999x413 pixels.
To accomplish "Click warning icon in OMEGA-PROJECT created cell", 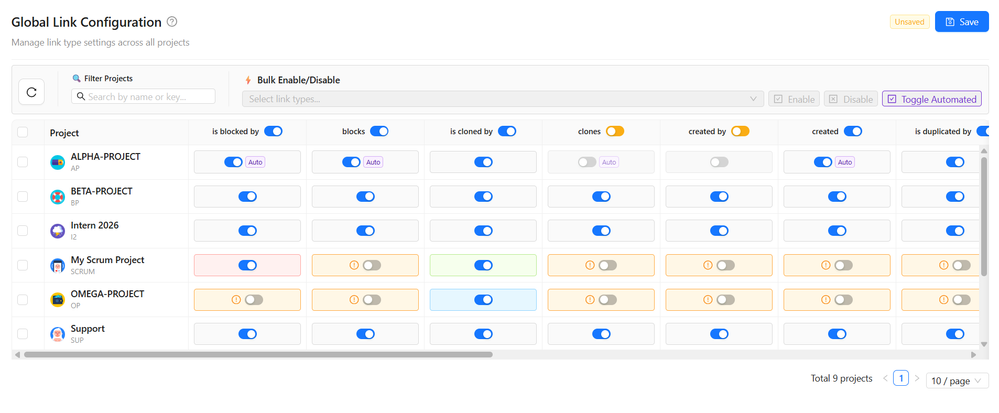I will (x=826, y=300).
